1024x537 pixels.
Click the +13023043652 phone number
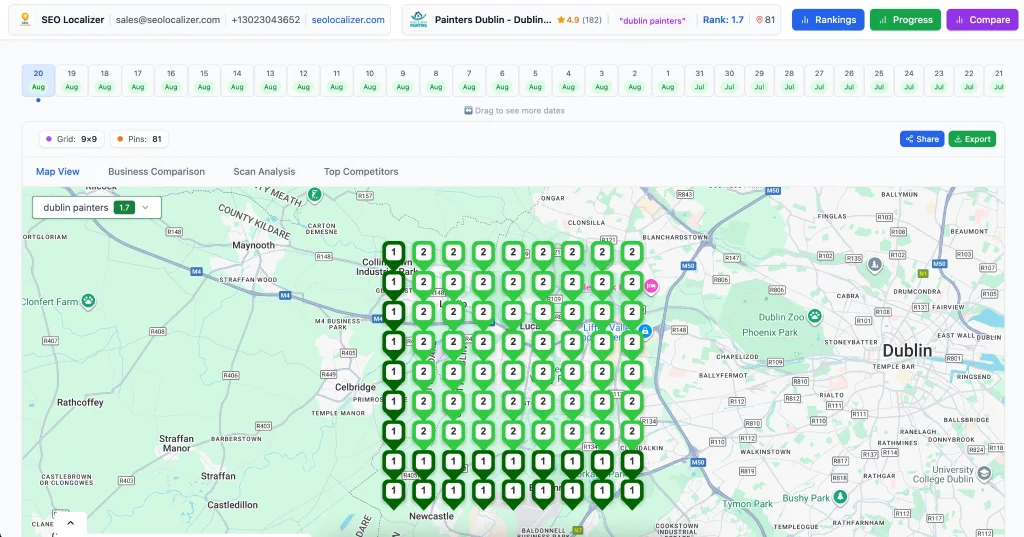click(266, 20)
